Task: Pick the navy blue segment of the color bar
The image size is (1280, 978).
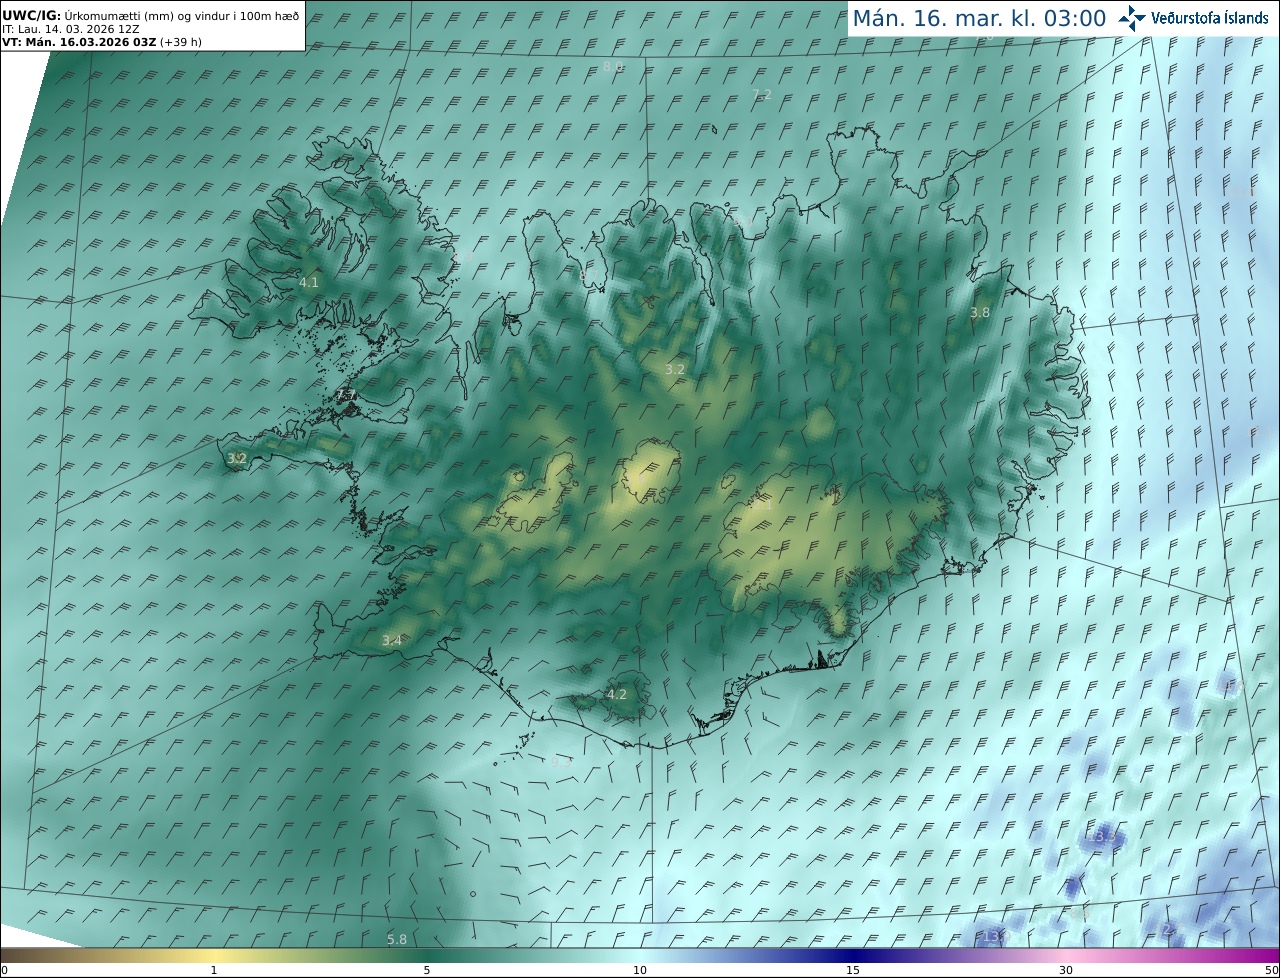Action: pyautogui.click(x=853, y=955)
